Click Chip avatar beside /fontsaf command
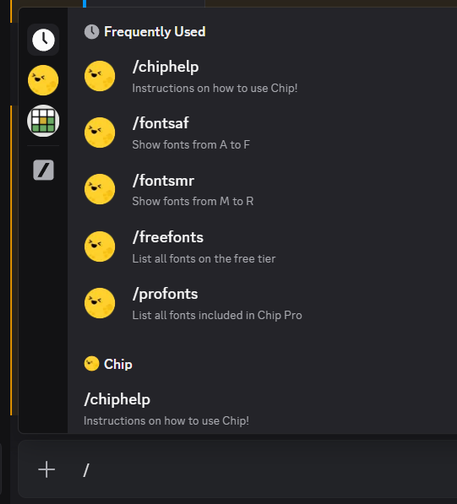Viewport: 457px width, 504px height. coord(100,133)
